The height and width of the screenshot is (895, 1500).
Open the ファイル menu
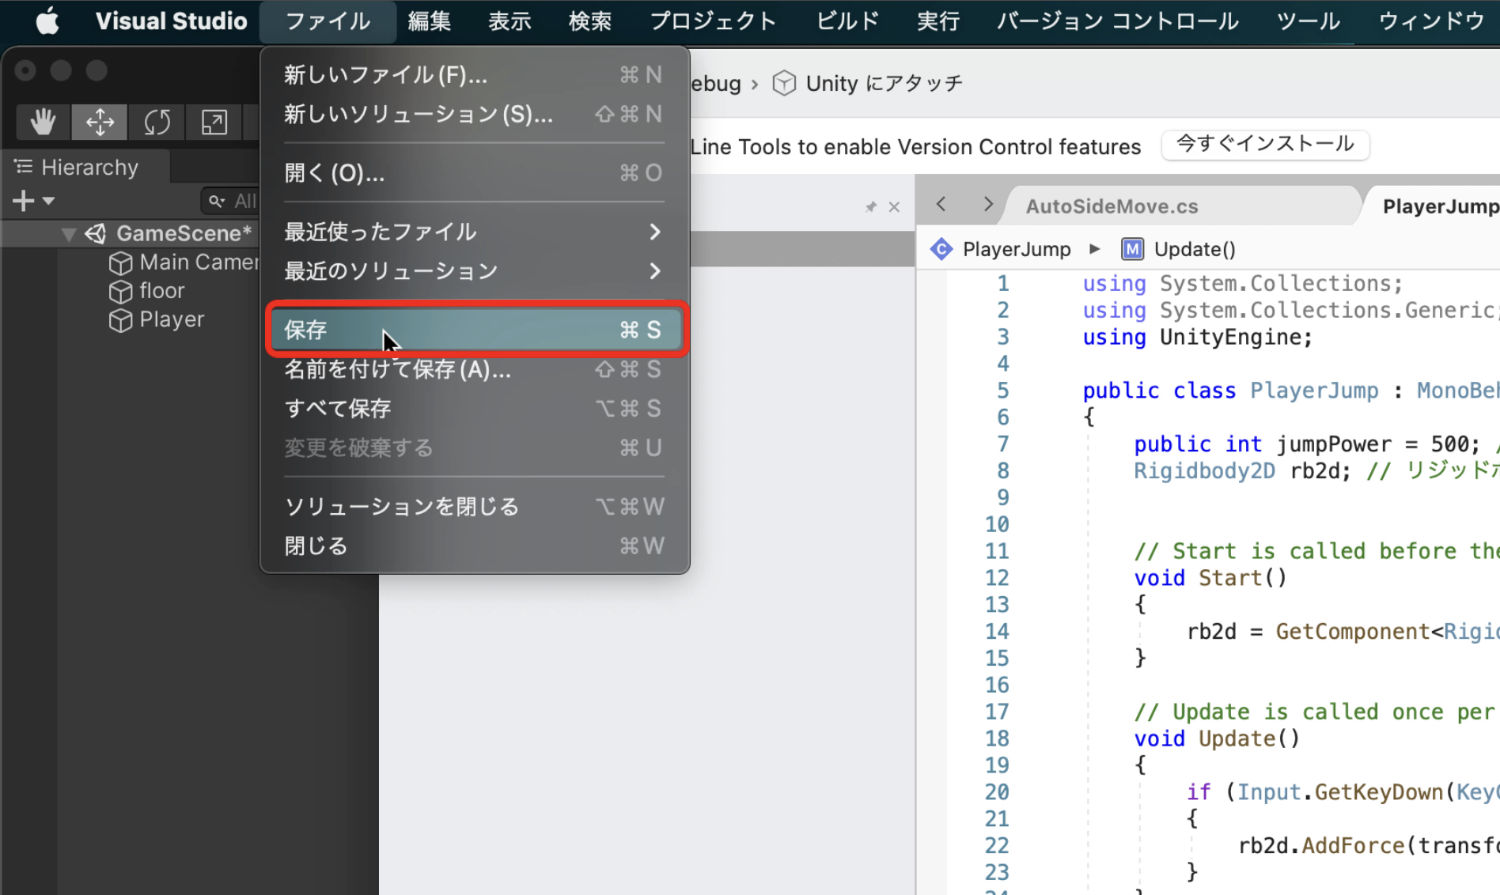coord(328,21)
